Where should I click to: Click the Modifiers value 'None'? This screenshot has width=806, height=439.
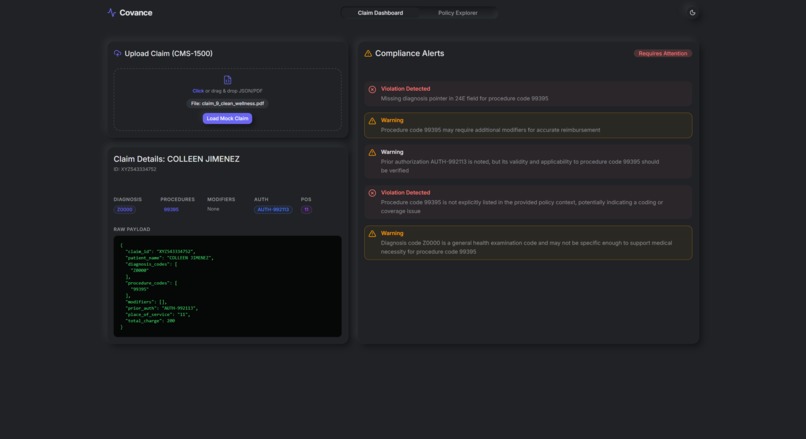[x=213, y=209]
